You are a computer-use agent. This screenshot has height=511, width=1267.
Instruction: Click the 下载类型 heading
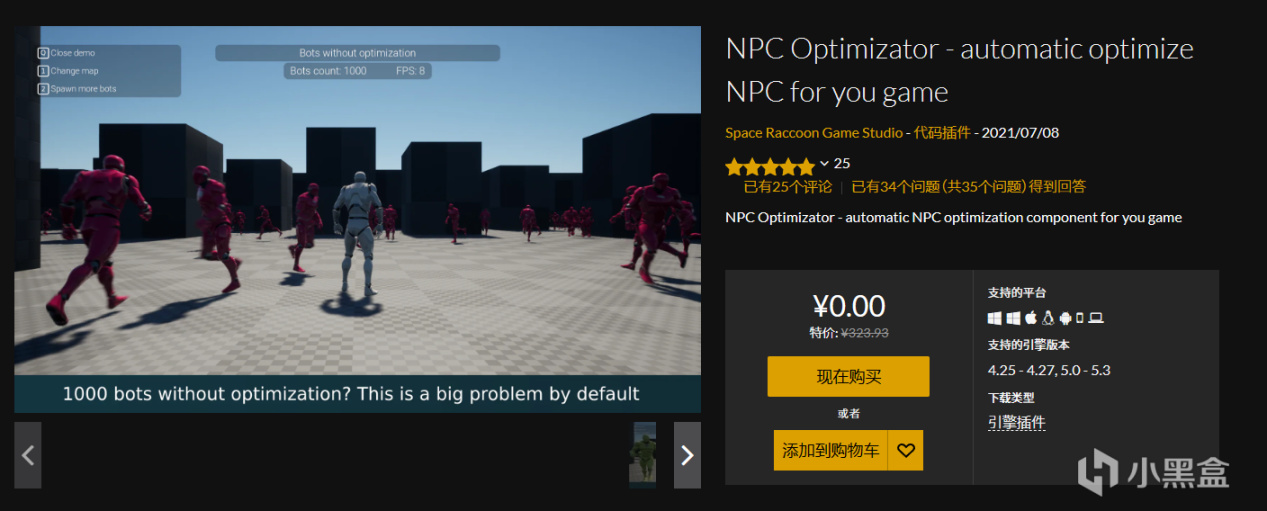pos(1010,397)
